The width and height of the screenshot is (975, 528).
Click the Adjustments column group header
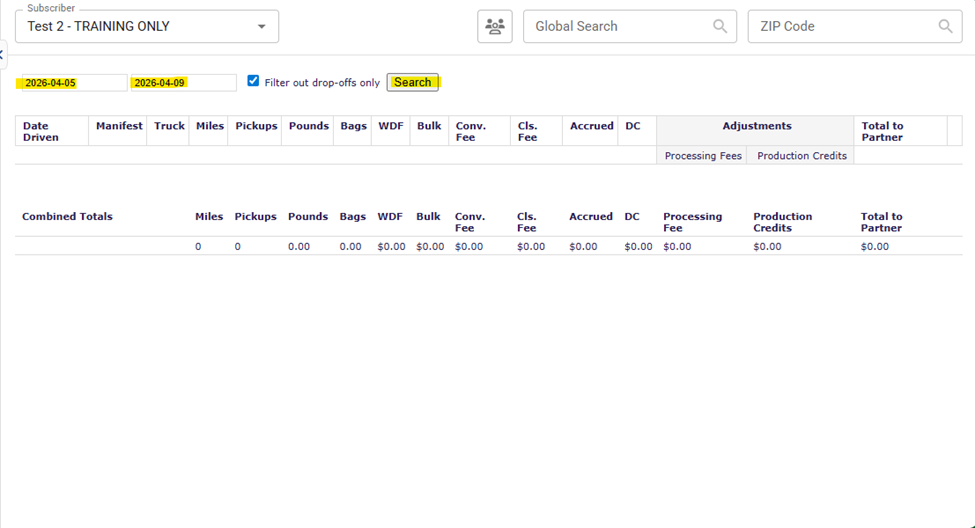pos(756,126)
